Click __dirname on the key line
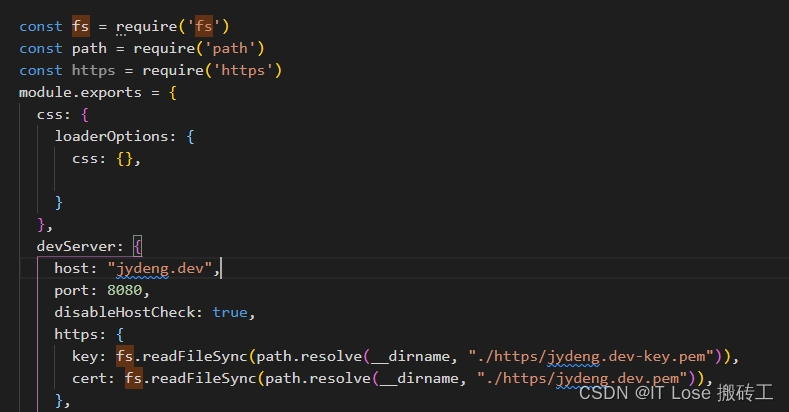This screenshot has height=412, width=789. (410, 357)
